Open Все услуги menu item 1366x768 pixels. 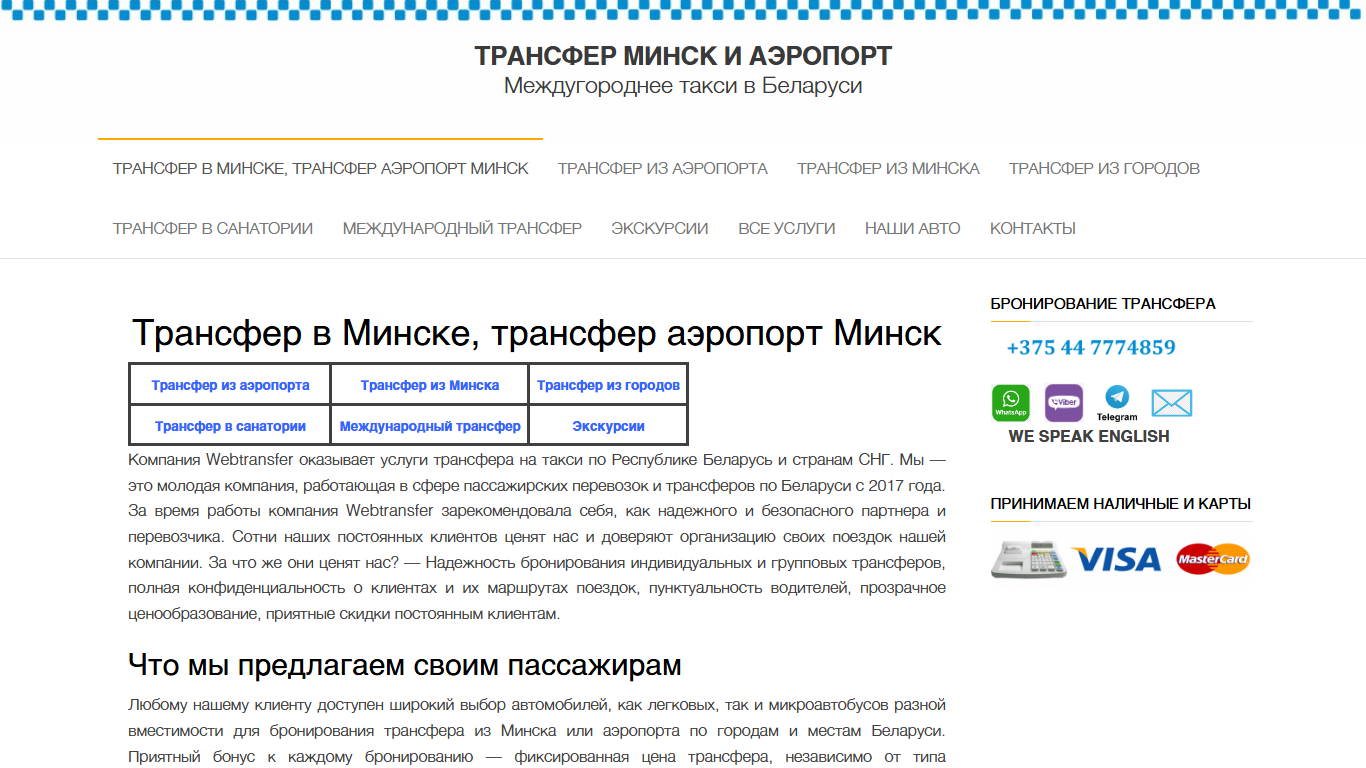tap(787, 228)
